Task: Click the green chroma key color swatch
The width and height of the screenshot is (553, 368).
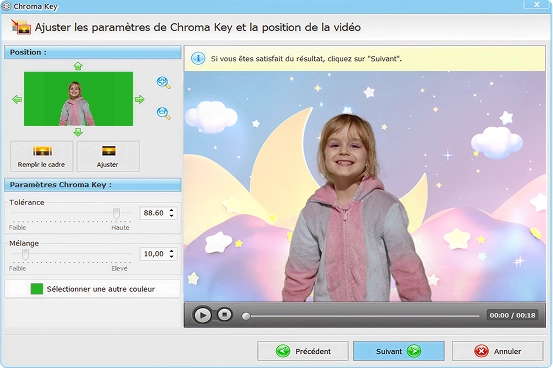Action: (x=37, y=289)
